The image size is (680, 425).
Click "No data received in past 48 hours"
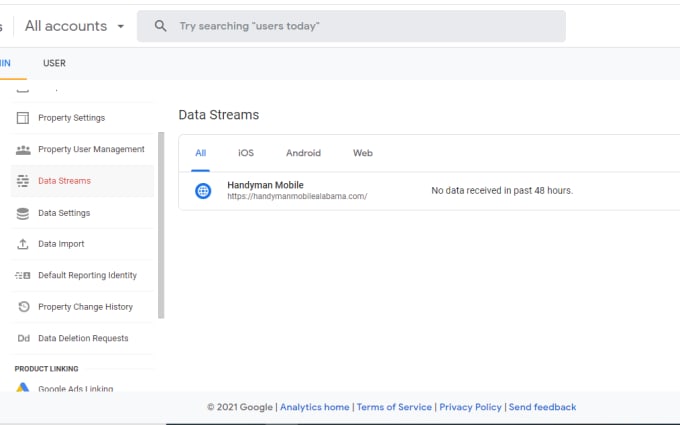tap(502, 191)
